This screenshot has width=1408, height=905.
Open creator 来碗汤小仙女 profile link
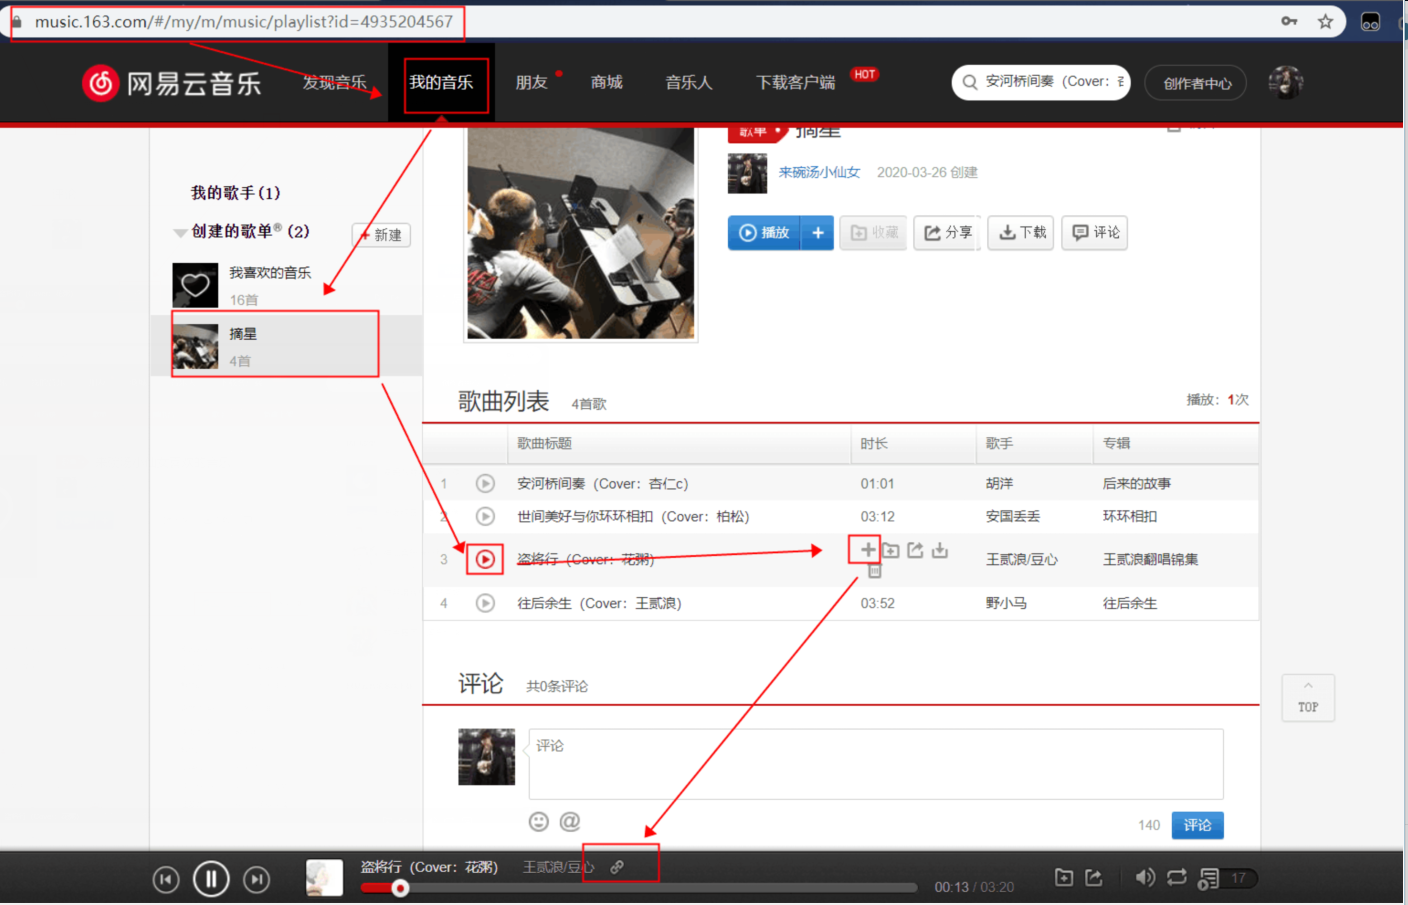click(819, 172)
